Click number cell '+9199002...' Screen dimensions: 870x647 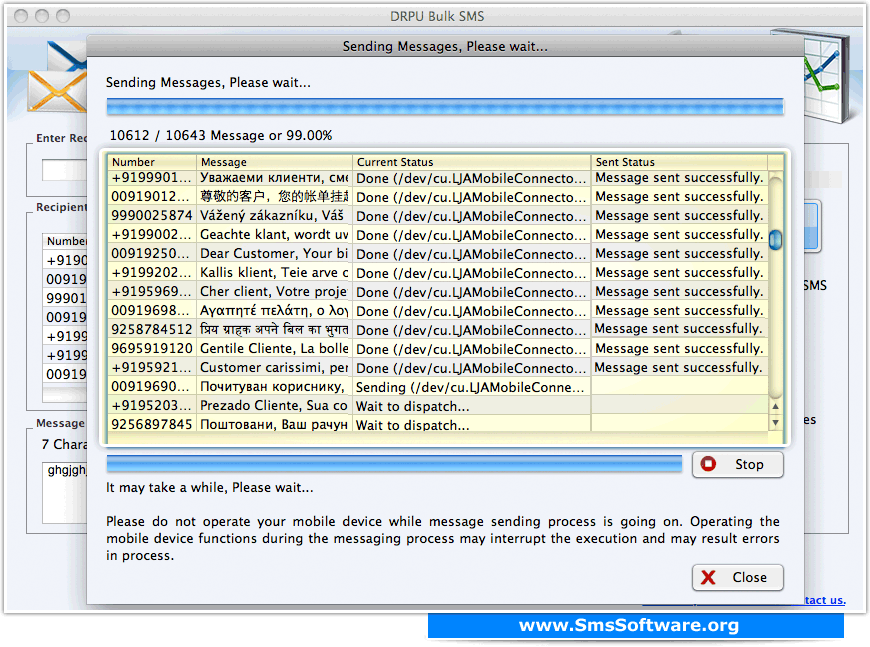pyautogui.click(x=151, y=235)
